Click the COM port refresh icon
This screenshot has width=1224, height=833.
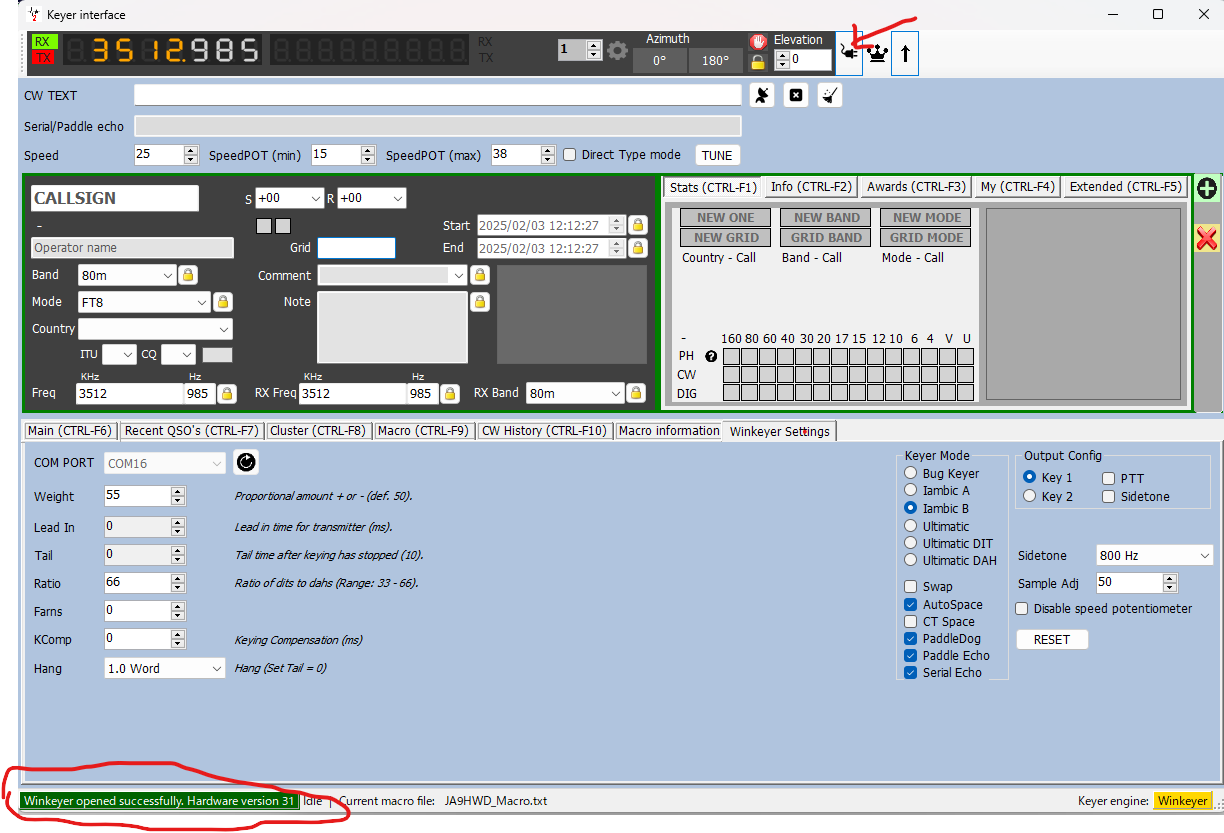245,462
